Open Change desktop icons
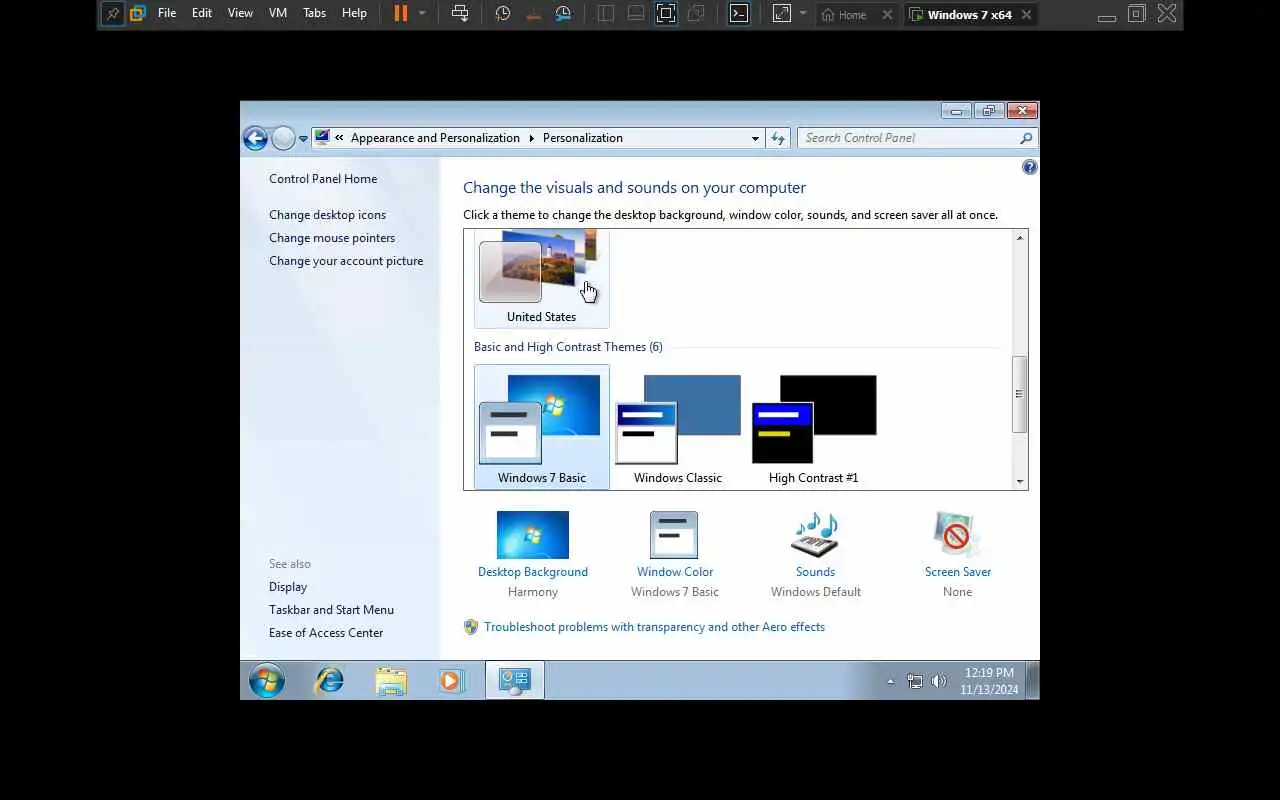The height and width of the screenshot is (800, 1280). pos(327,215)
